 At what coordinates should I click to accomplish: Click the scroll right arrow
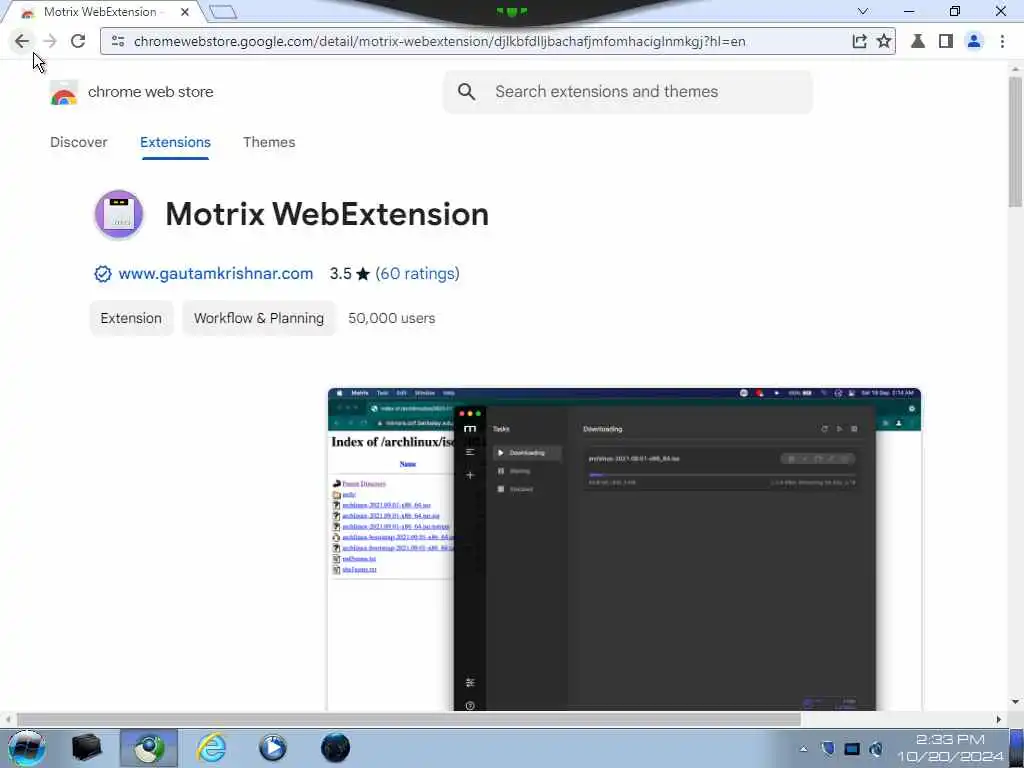(x=999, y=719)
